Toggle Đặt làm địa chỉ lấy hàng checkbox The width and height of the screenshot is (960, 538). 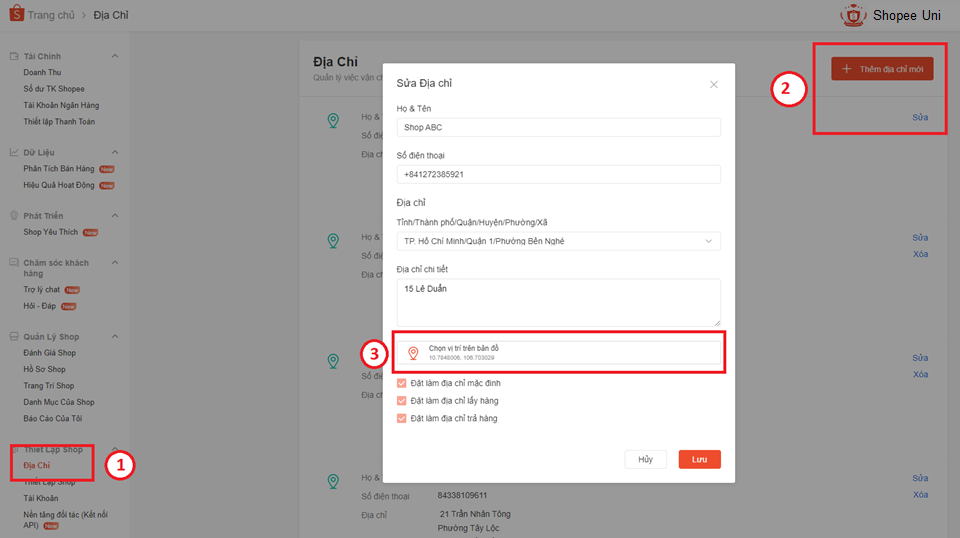[x=402, y=400]
